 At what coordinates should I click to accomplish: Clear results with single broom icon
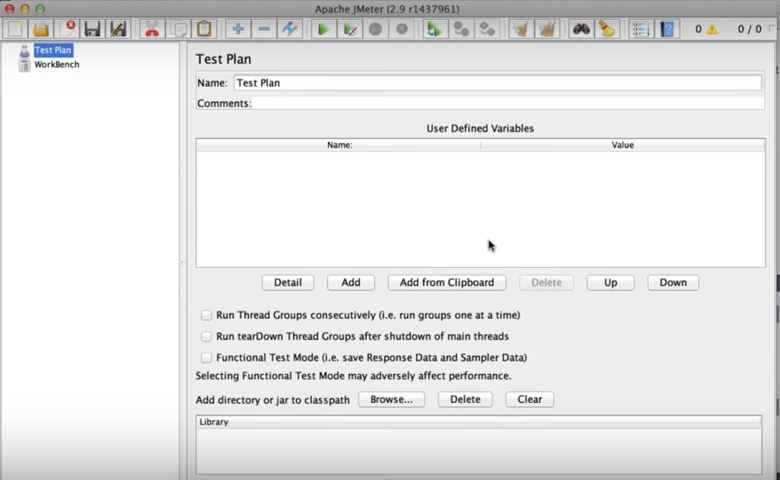pos(521,29)
